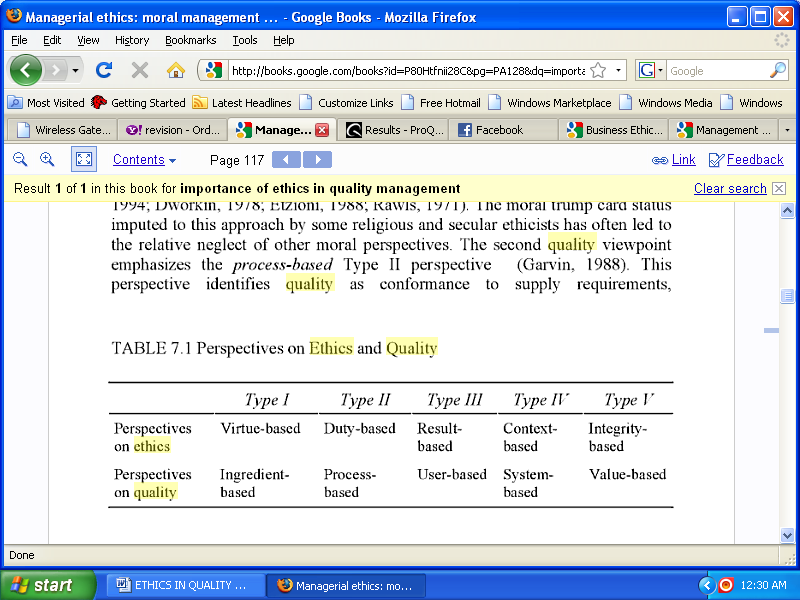The width and height of the screenshot is (800, 600).
Task: Open the Help menu
Action: tap(284, 40)
